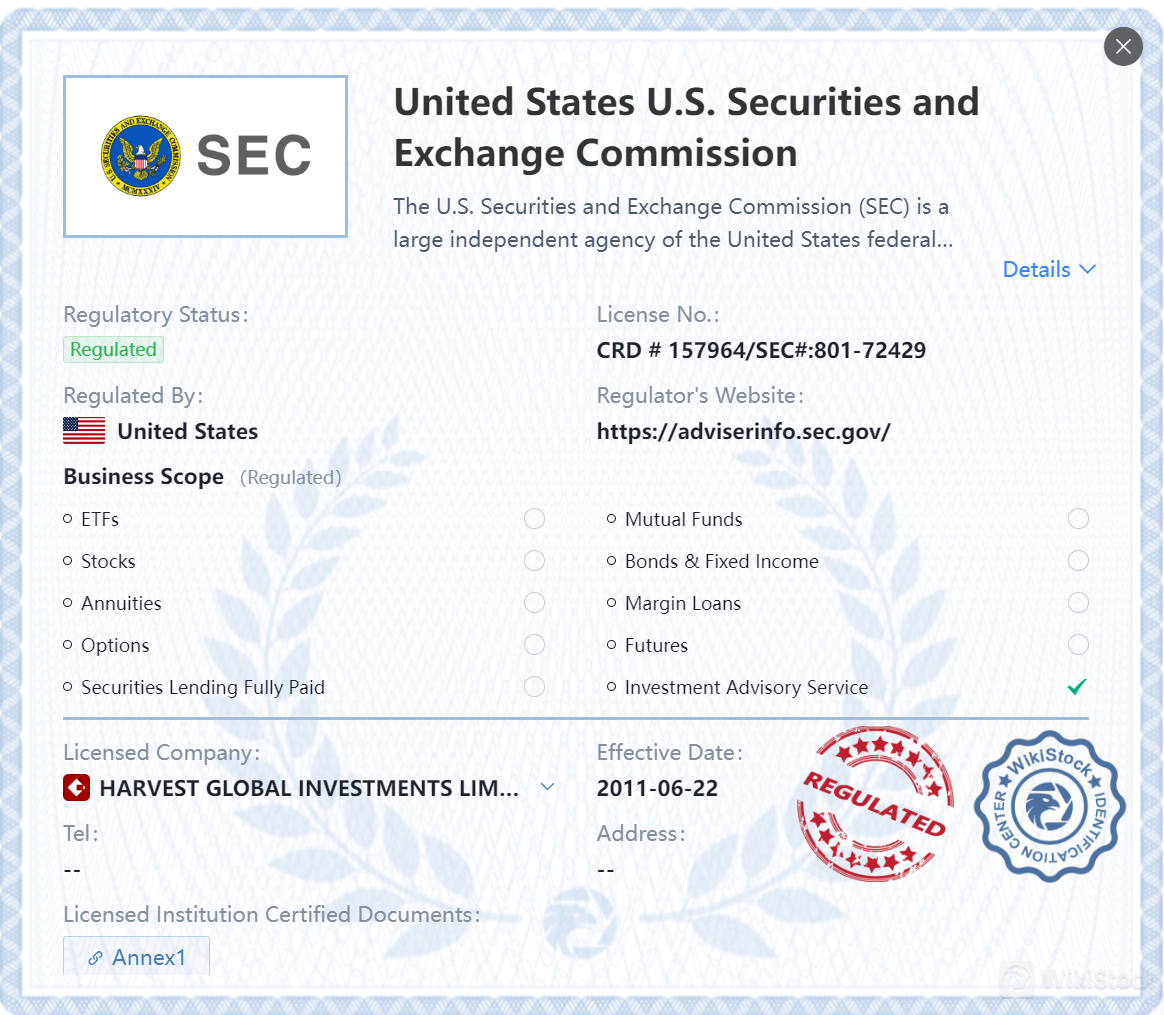The image size is (1164, 1015).
Task: Click the Mutual Funds scope label
Action: click(684, 519)
